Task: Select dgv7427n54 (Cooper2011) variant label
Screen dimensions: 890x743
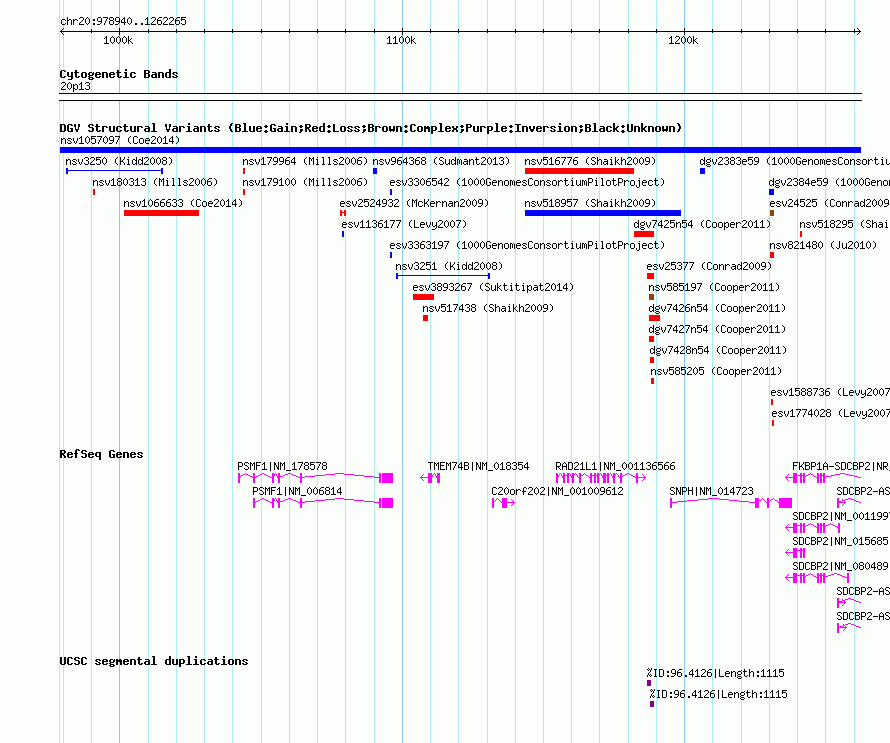Action: 717,329
